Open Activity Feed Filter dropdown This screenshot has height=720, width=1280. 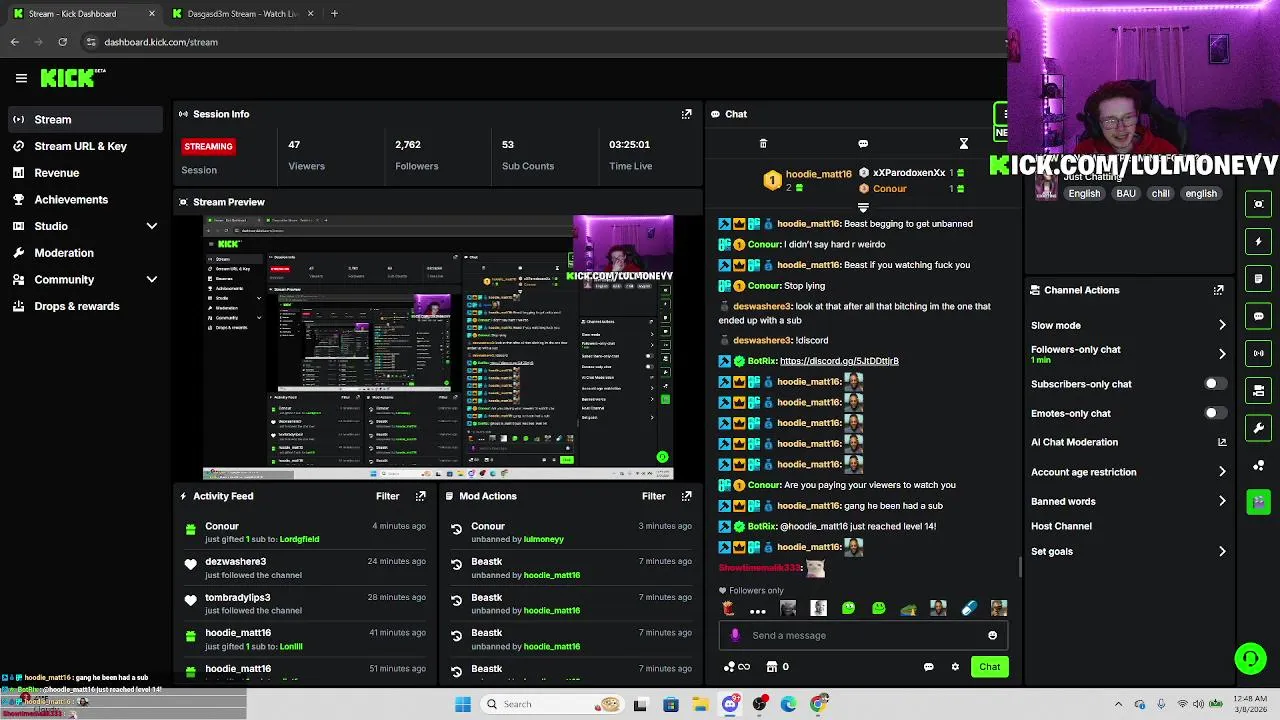pos(387,496)
